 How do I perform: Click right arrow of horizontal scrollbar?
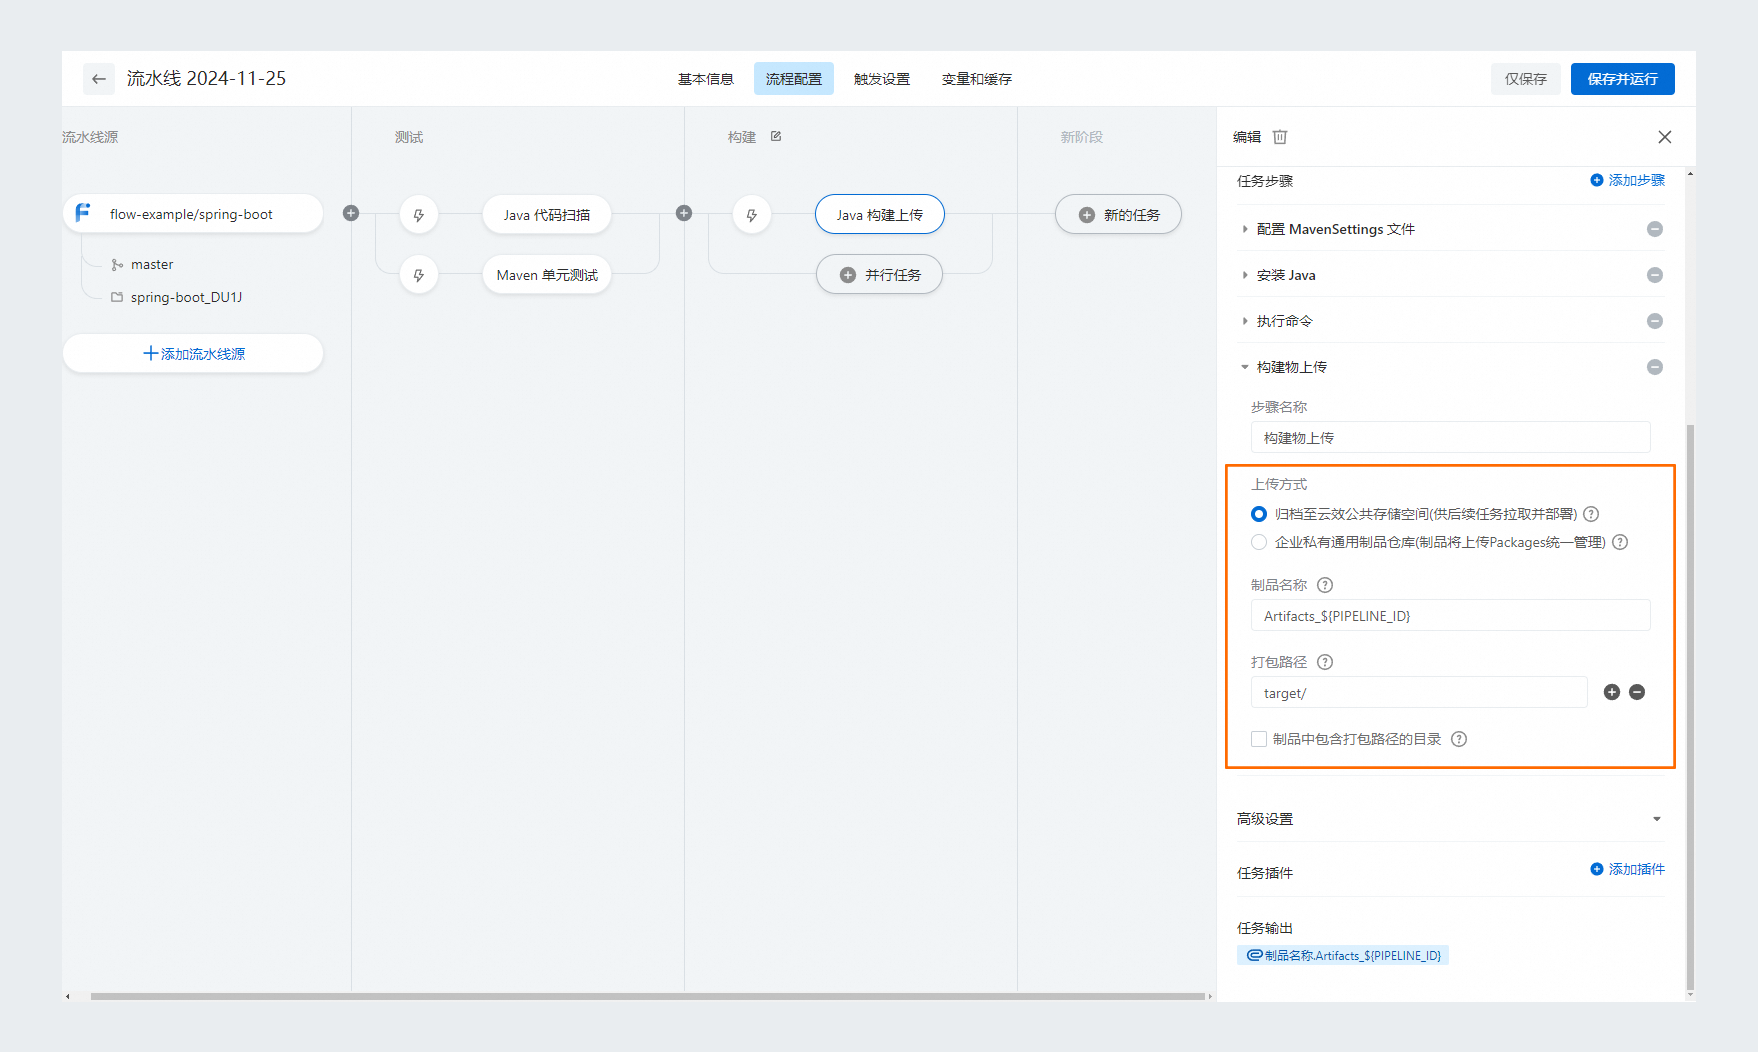tap(1210, 996)
